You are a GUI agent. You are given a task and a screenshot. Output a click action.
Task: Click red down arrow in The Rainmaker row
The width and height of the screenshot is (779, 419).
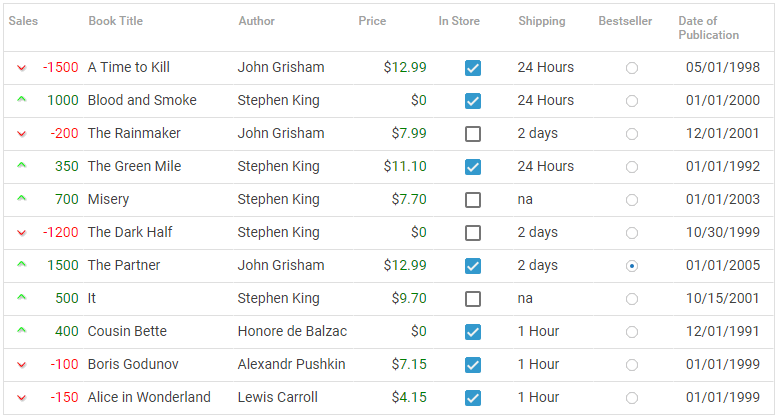[21, 134]
